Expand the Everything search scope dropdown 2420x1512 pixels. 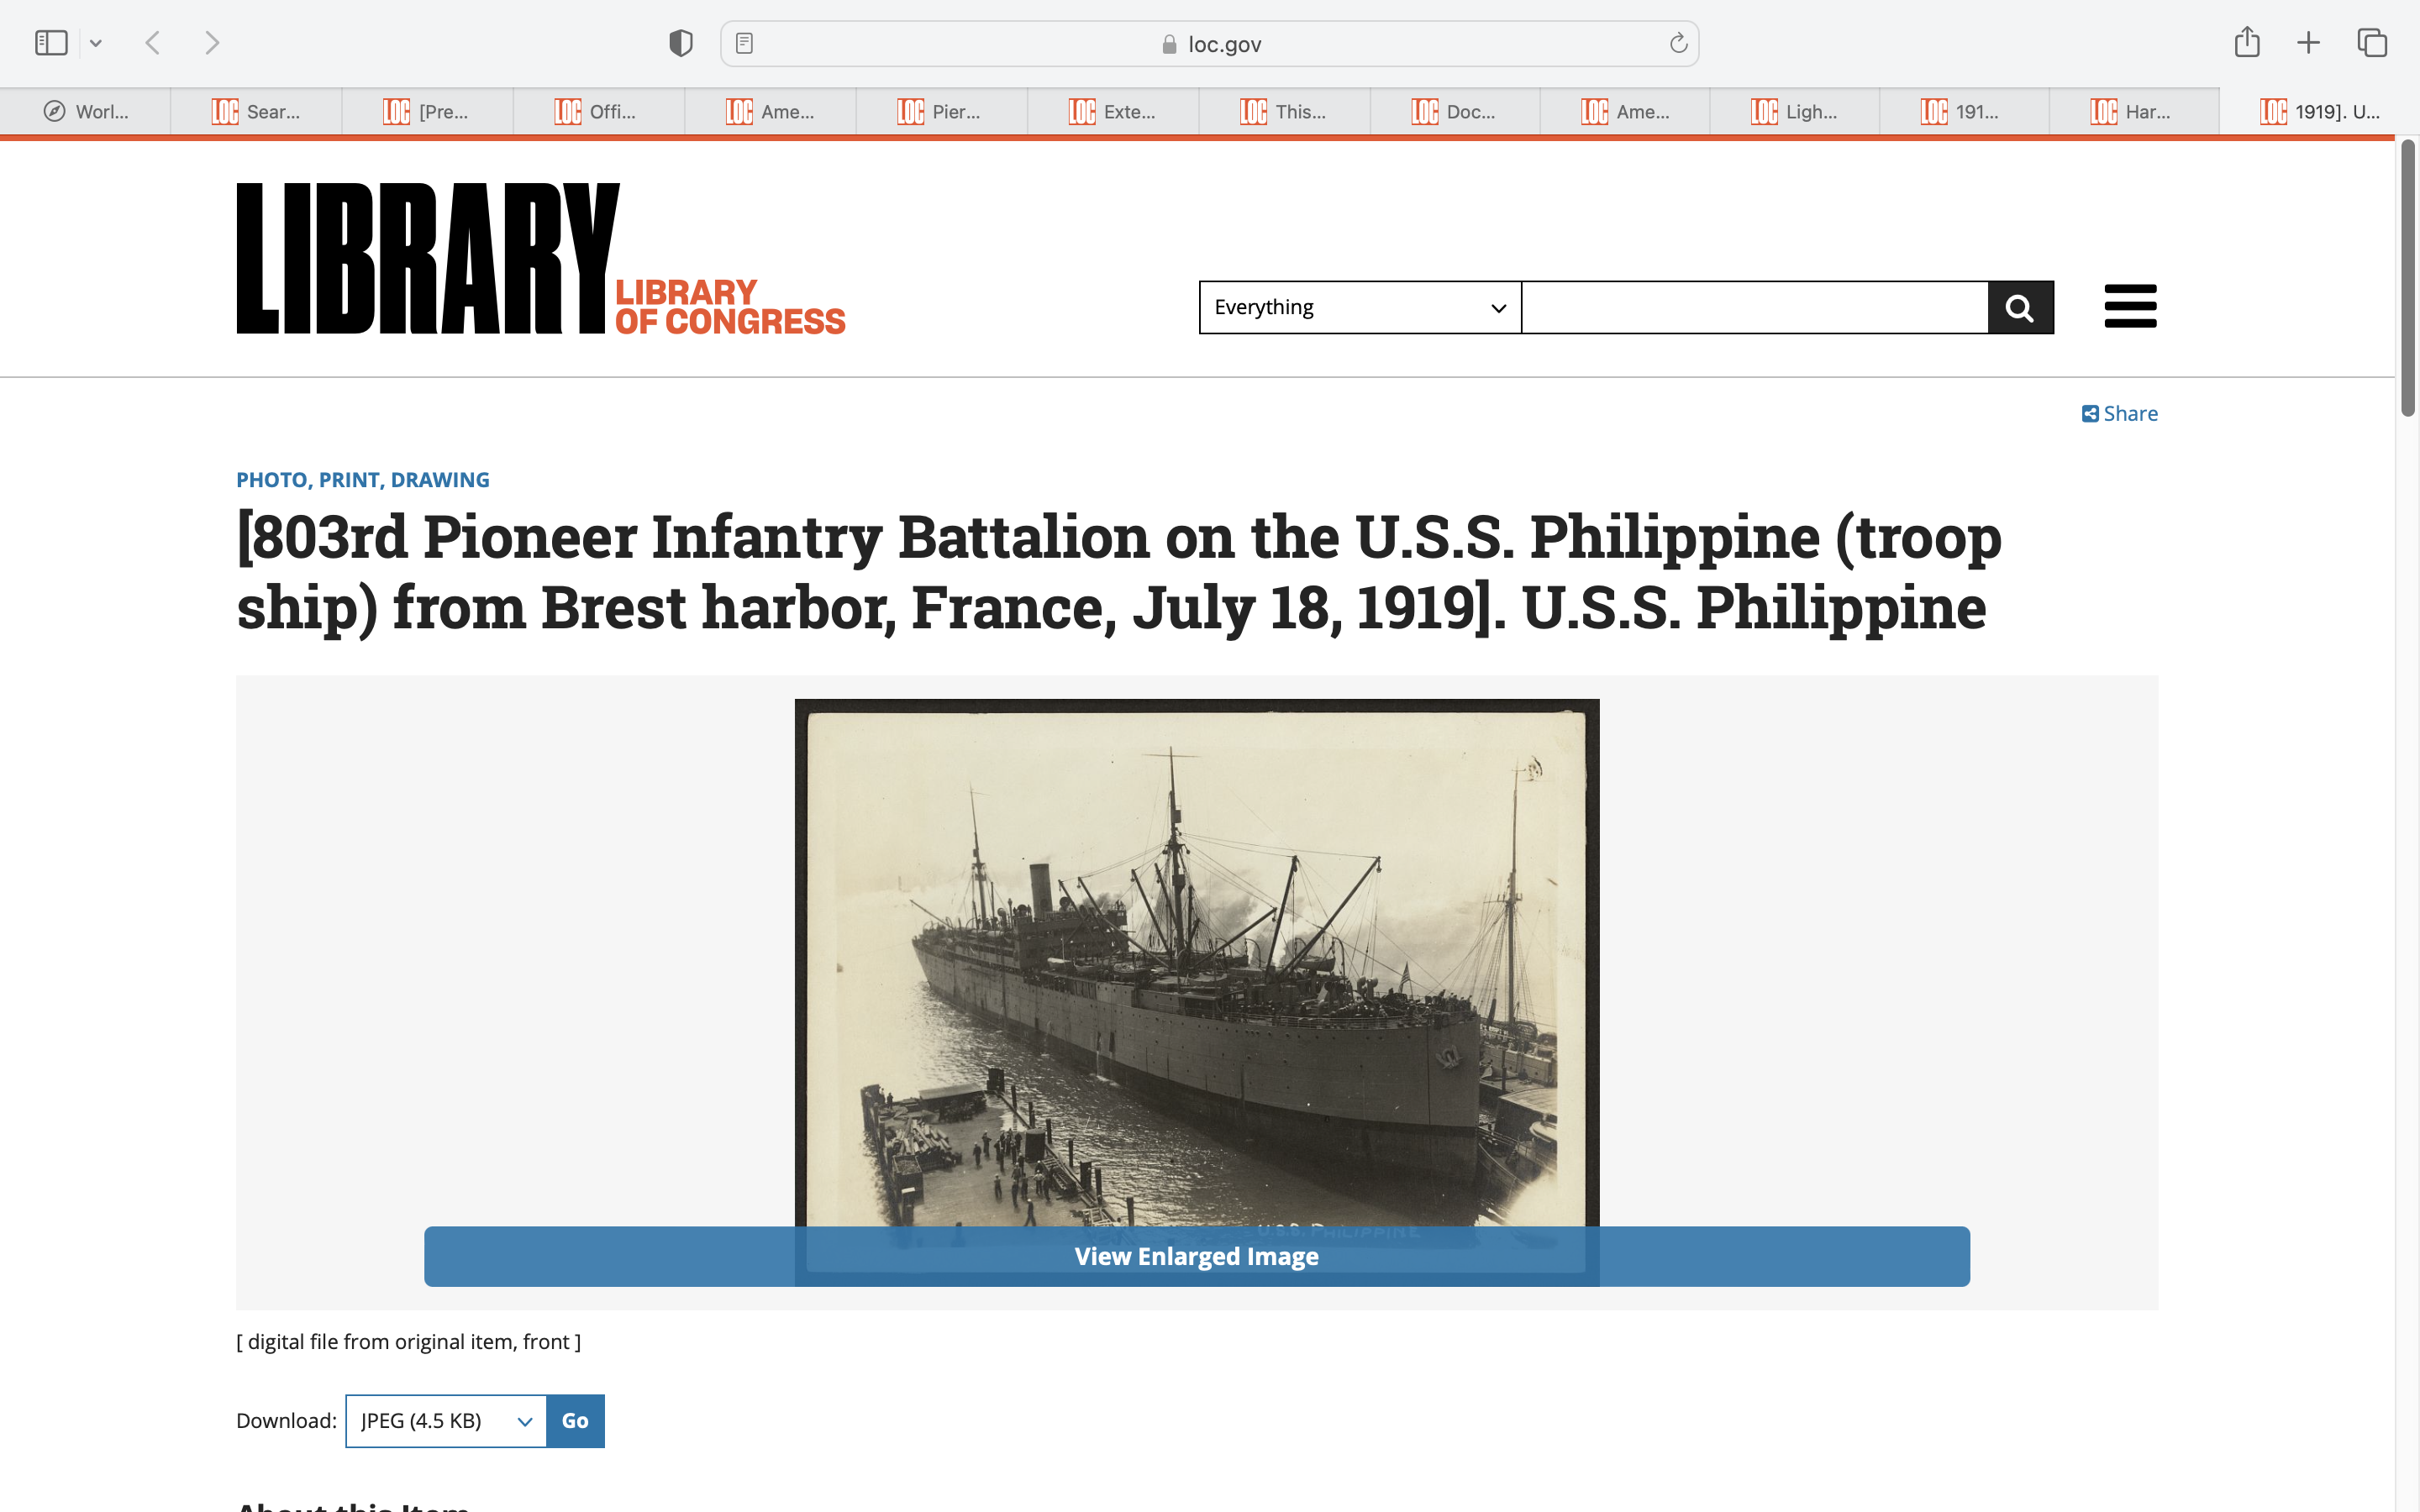(1359, 307)
